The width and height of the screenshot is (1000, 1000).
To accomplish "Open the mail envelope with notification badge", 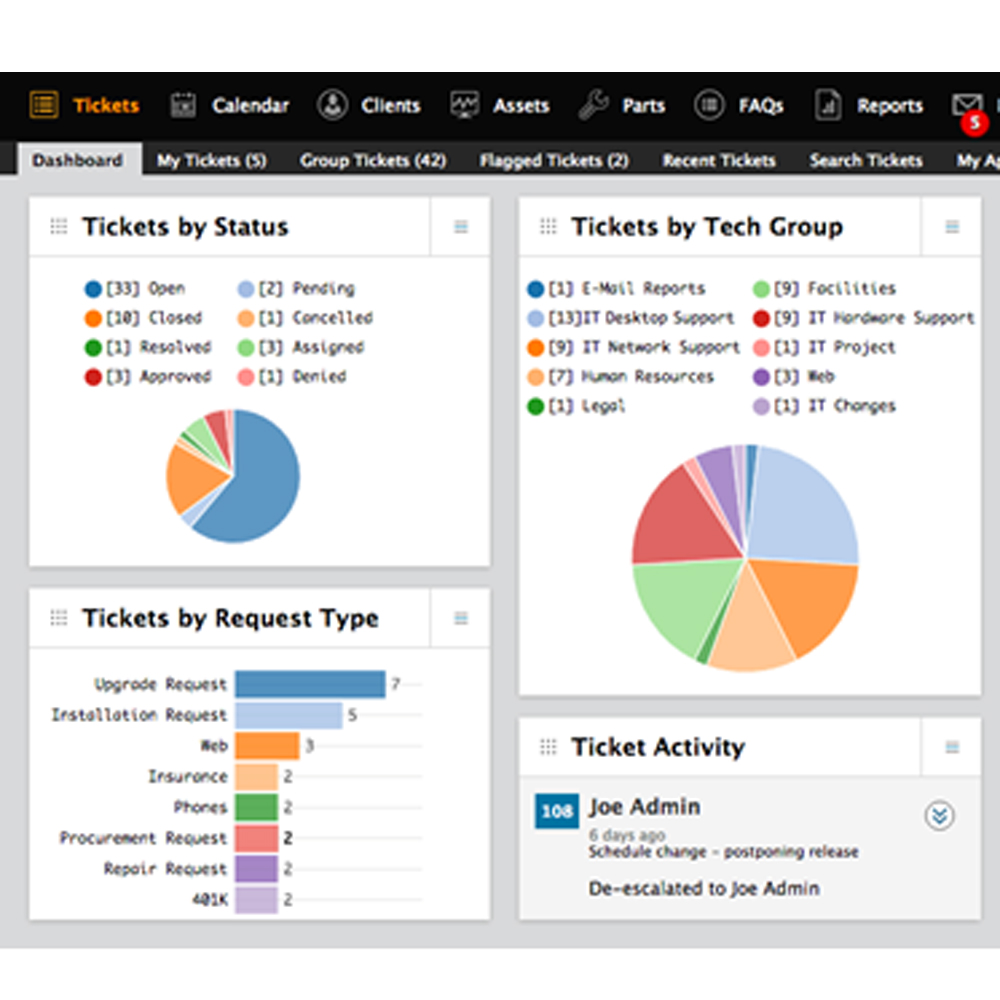I will [x=966, y=107].
